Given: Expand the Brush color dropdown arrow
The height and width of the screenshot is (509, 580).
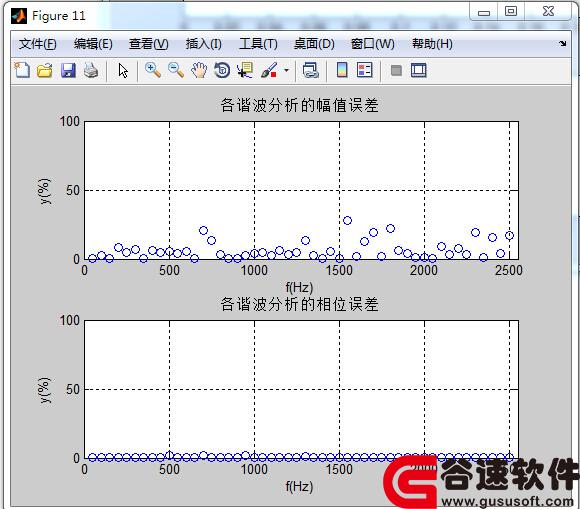Looking at the screenshot, I should click(286, 70).
